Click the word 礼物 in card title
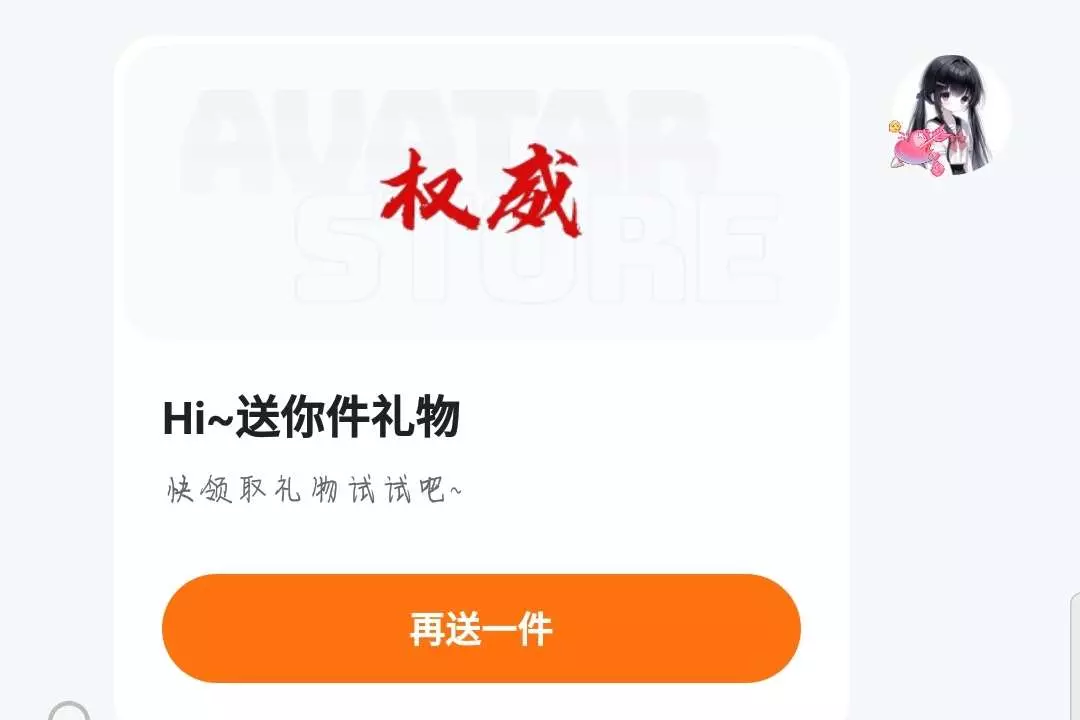 point(416,417)
